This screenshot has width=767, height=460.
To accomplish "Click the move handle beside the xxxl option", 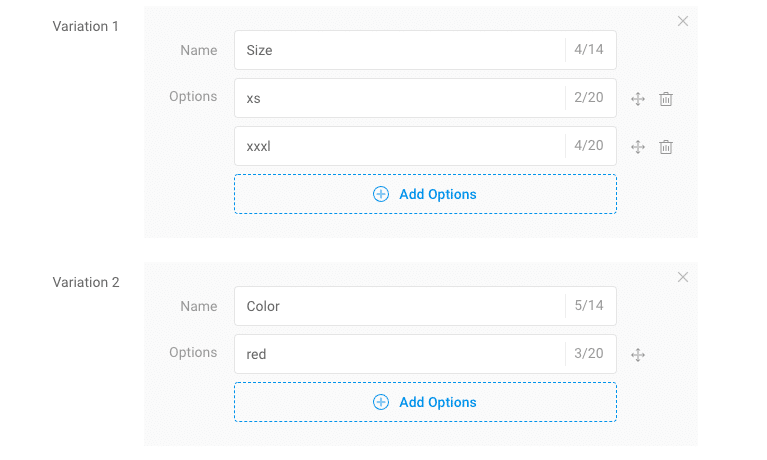I will click(638, 147).
